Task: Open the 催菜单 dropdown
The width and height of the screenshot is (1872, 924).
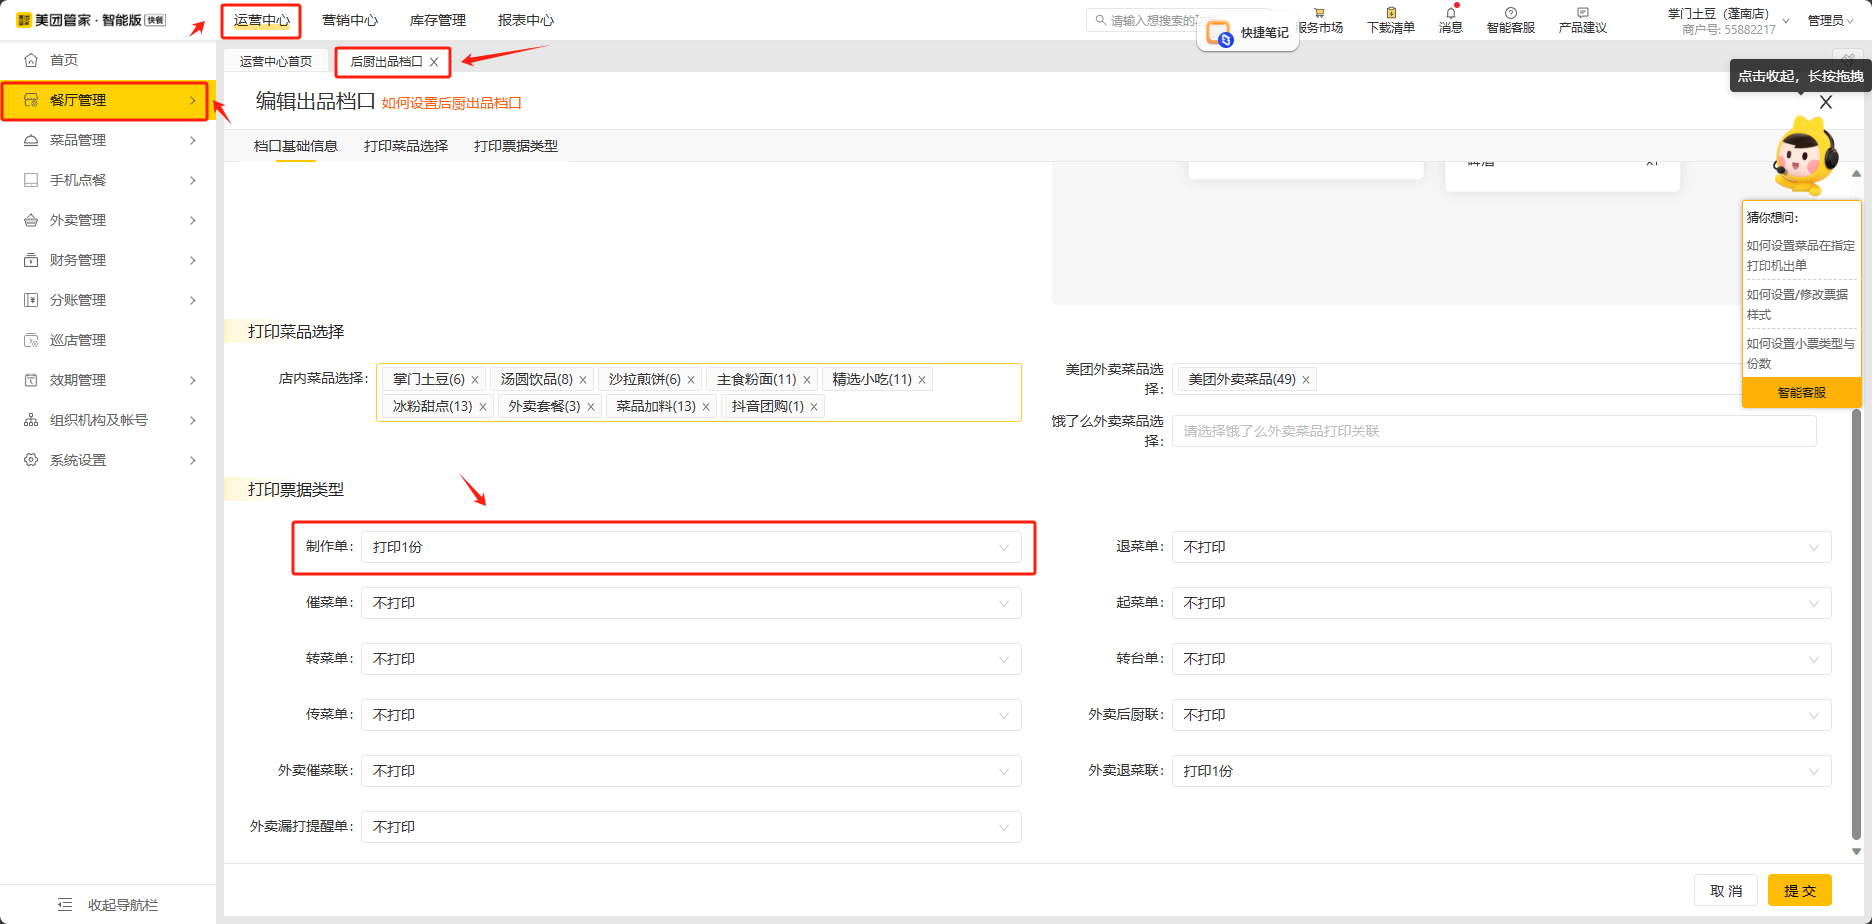Action: pyautogui.click(x=691, y=603)
